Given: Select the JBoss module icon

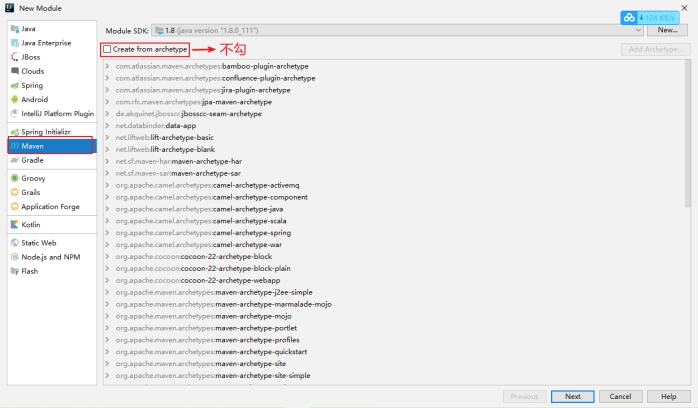Looking at the screenshot, I should tap(14, 57).
